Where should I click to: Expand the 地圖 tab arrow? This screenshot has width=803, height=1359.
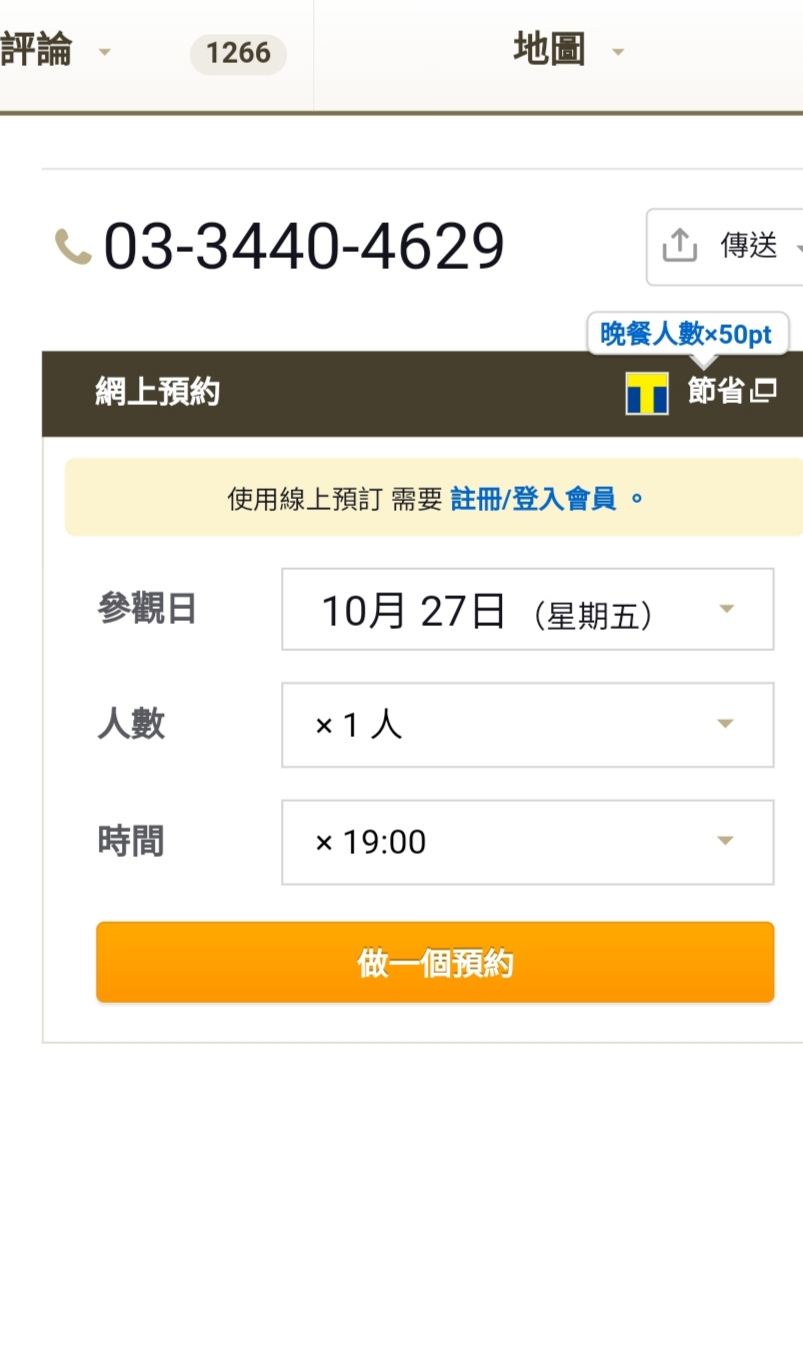pos(618,52)
